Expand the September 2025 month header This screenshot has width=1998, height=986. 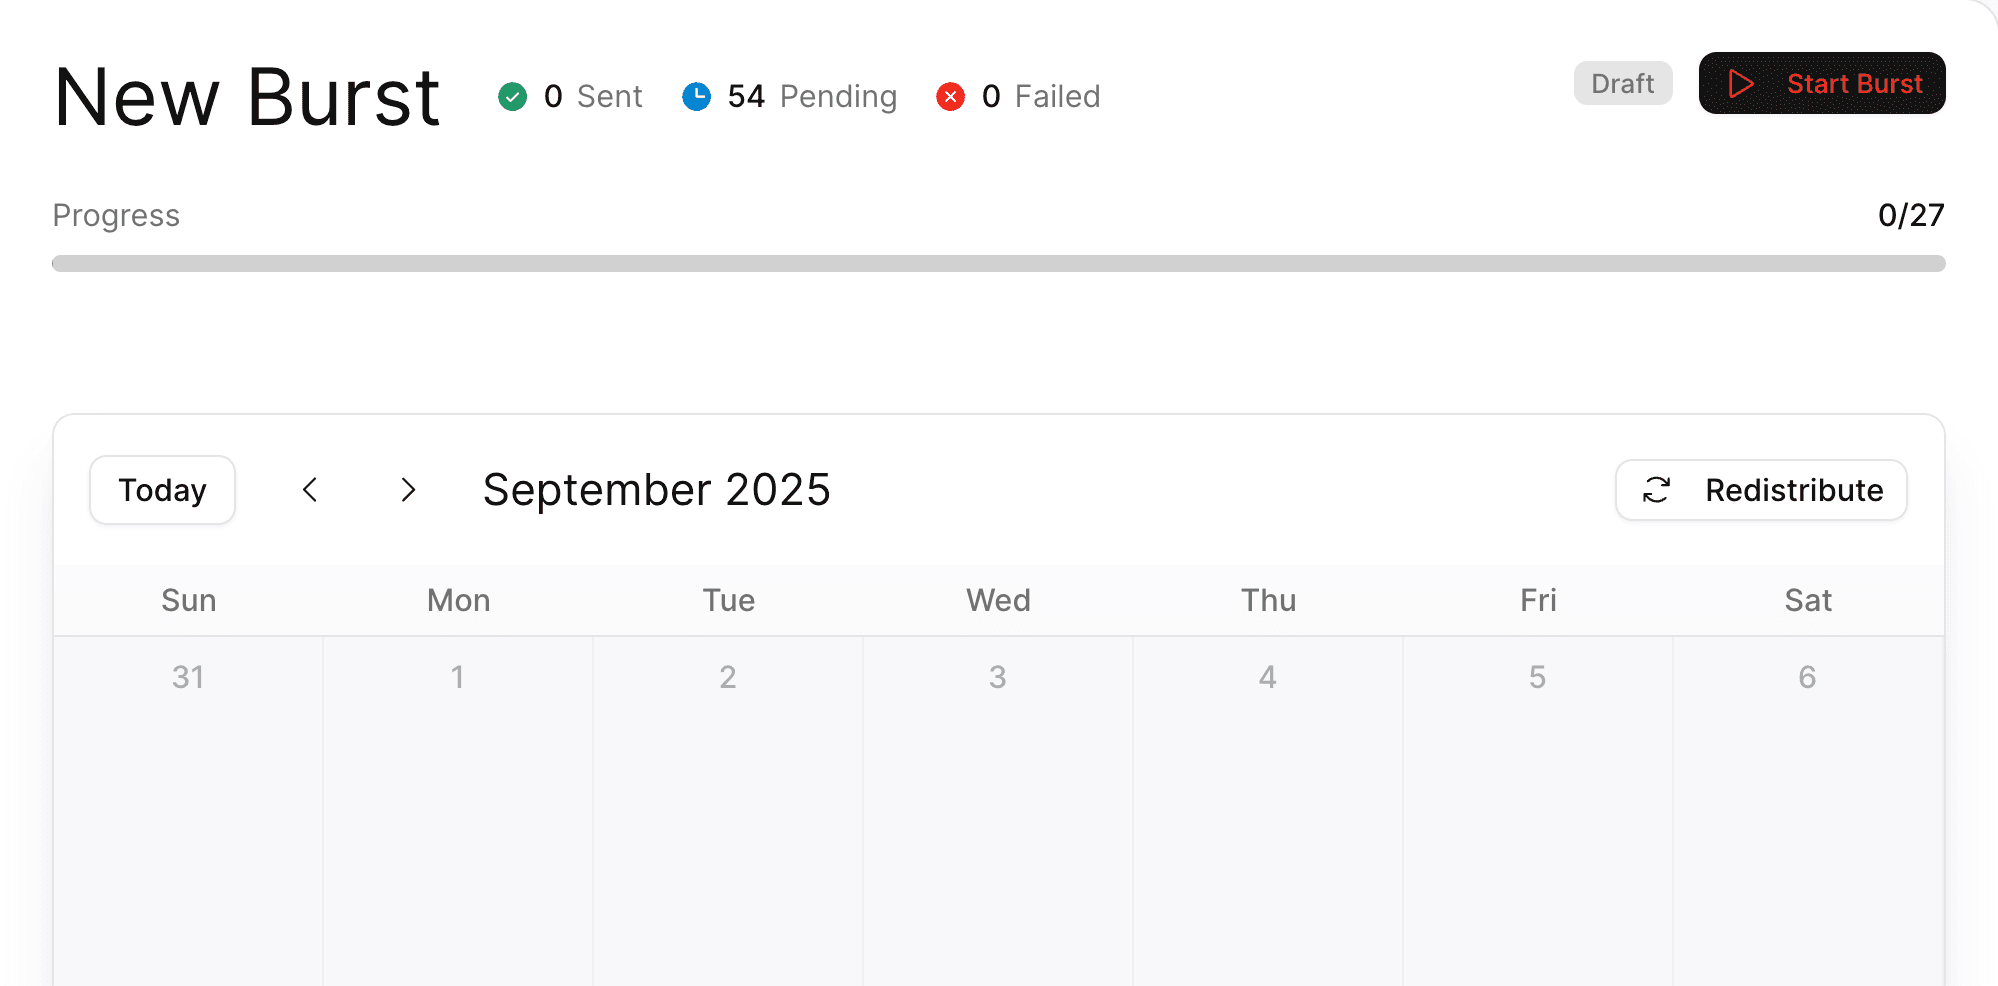(656, 490)
